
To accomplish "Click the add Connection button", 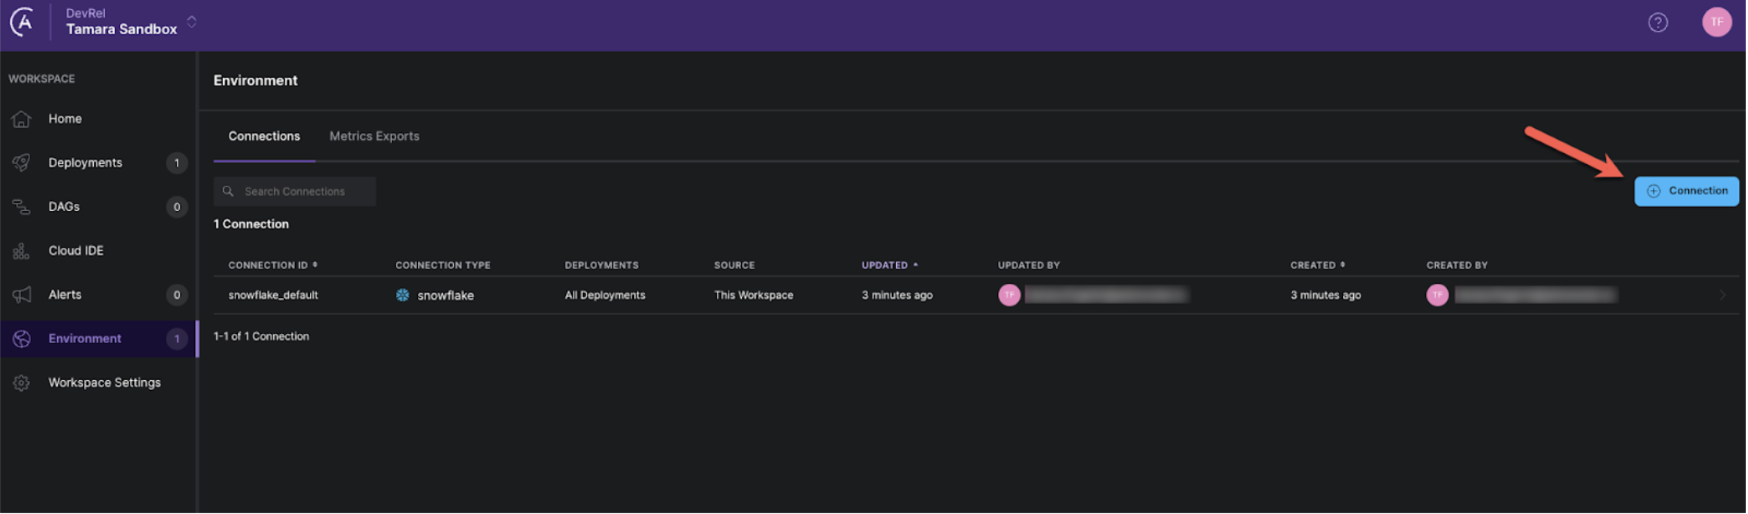I will [x=1686, y=191].
